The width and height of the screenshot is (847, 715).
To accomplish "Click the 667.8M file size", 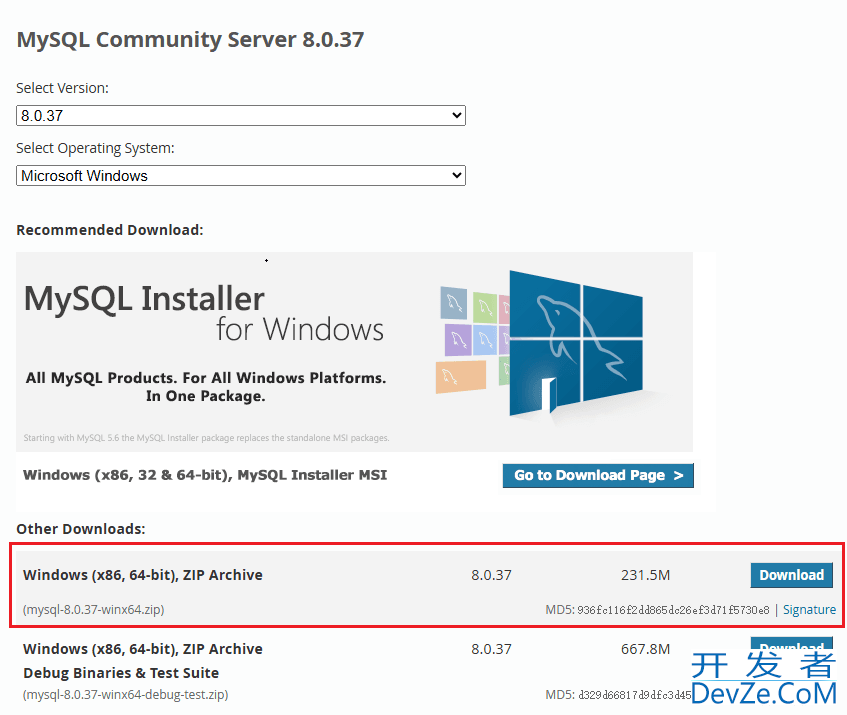I will (x=646, y=649).
